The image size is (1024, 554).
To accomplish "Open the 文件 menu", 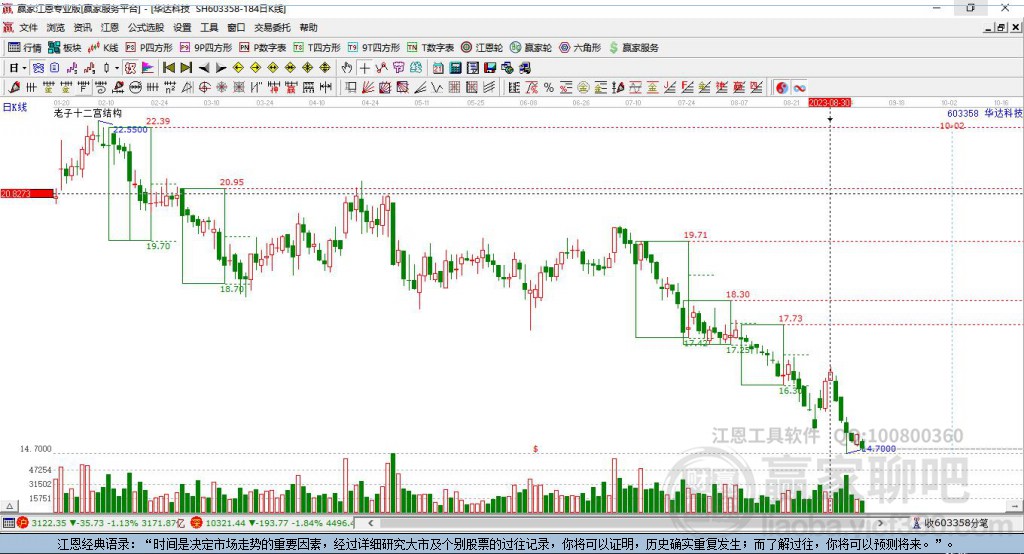I will click(29, 27).
